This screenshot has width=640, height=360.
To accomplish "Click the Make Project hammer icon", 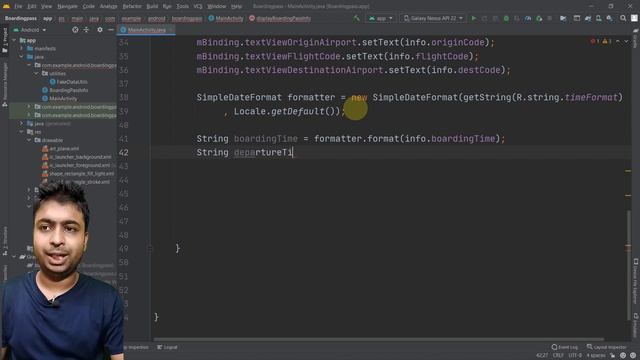I will coord(356,18).
